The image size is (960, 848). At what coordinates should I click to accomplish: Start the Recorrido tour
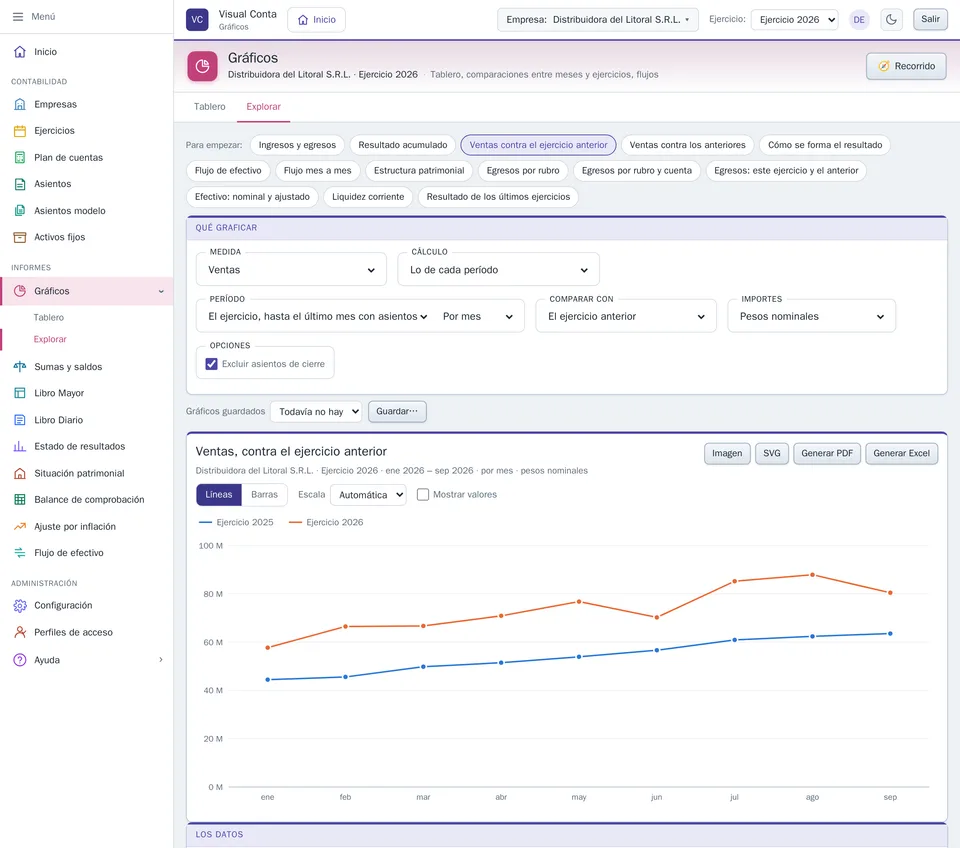[906, 66]
